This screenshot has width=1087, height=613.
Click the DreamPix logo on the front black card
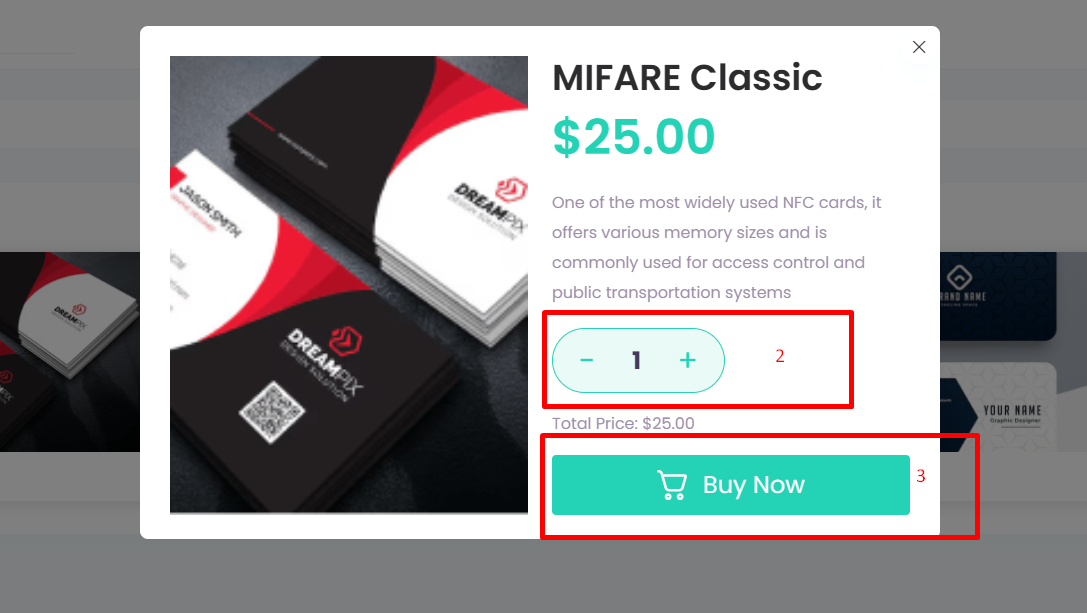point(326,361)
